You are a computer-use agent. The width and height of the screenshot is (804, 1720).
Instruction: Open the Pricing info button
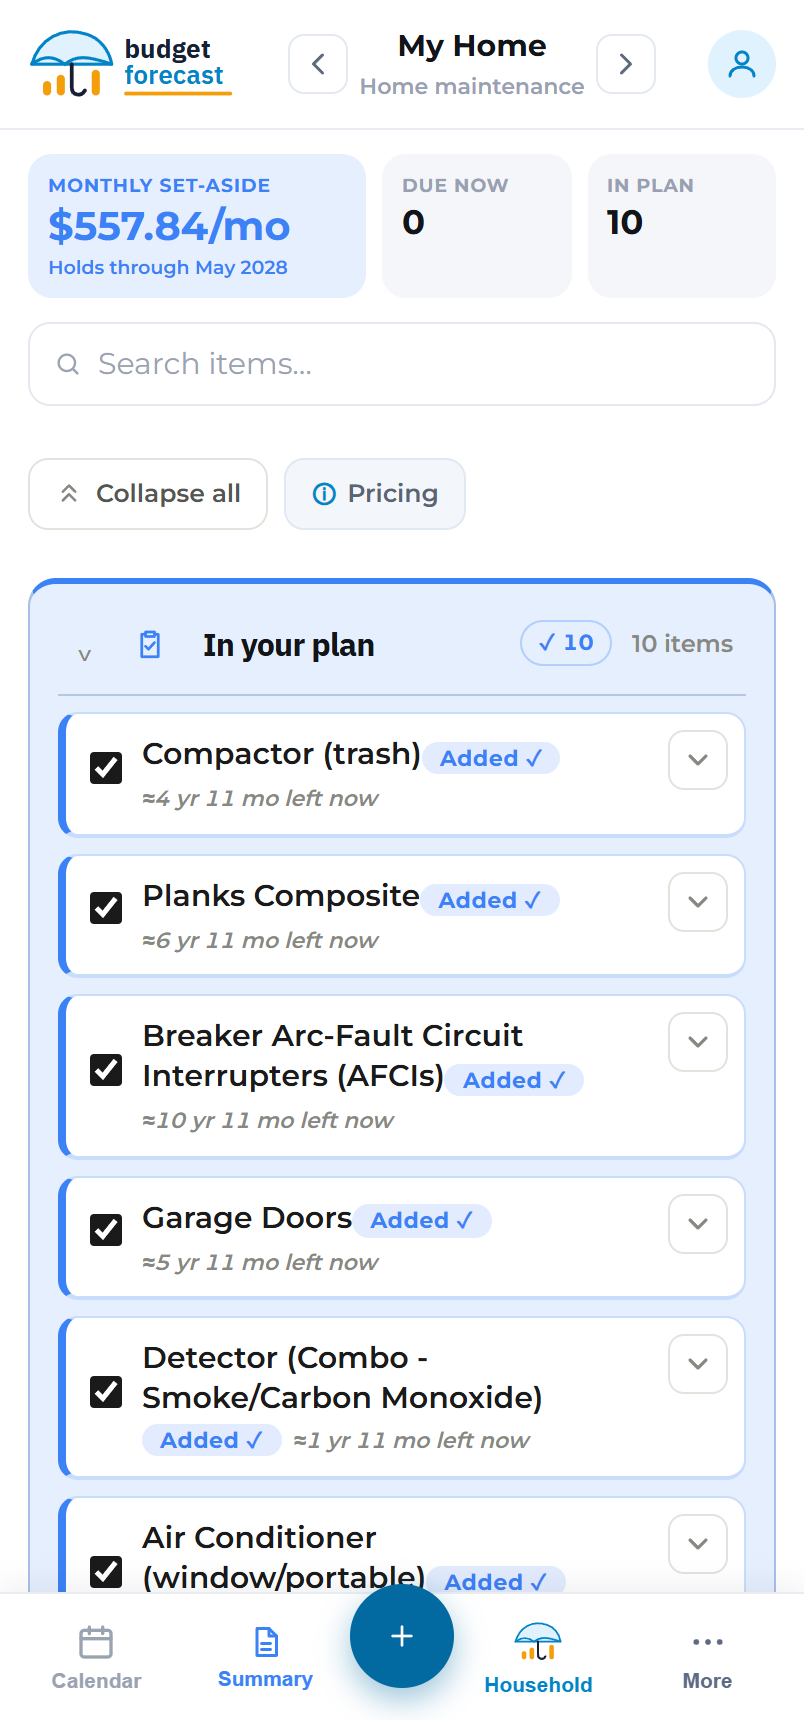pyautogui.click(x=375, y=494)
